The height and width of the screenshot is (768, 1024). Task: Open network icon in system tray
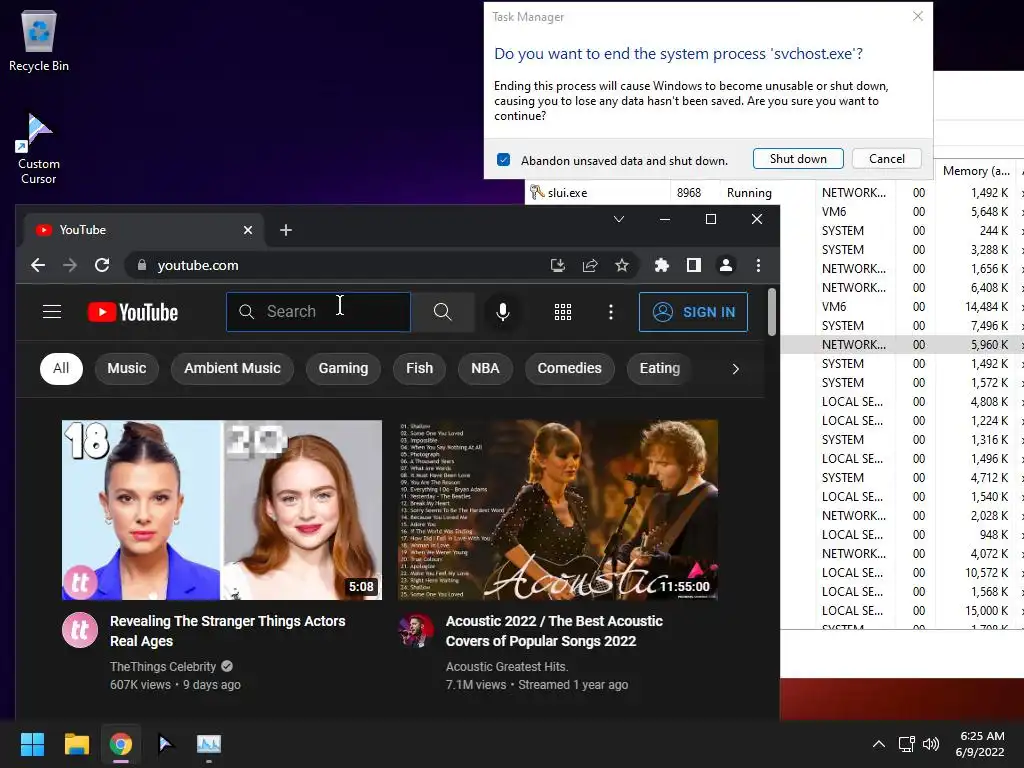point(906,744)
